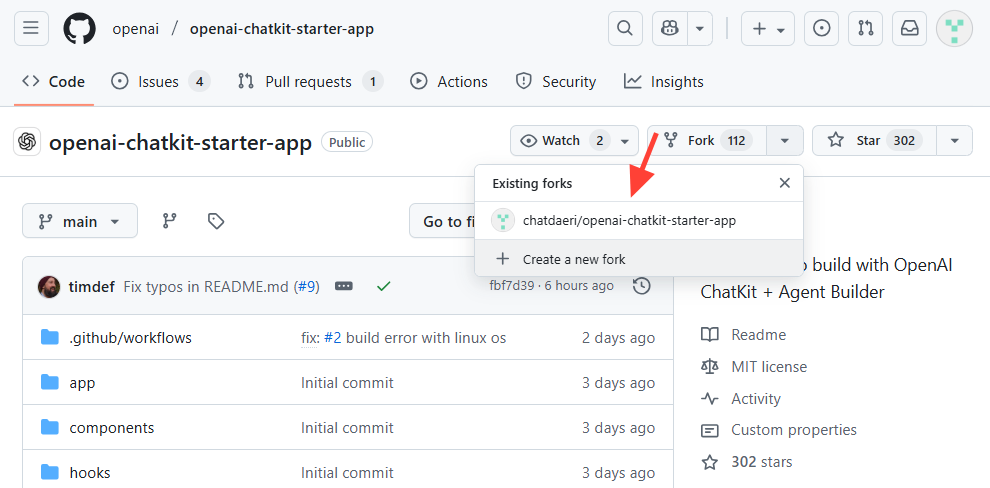The image size is (990, 488).
Task: Star the repository
Action: coord(874,140)
